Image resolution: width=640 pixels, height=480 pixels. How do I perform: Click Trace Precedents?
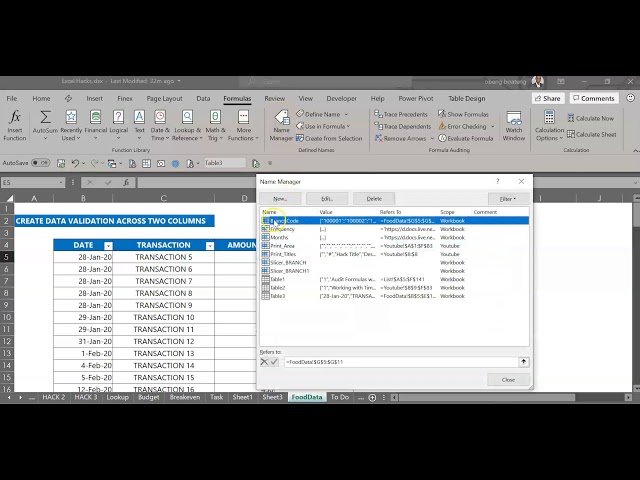point(401,114)
